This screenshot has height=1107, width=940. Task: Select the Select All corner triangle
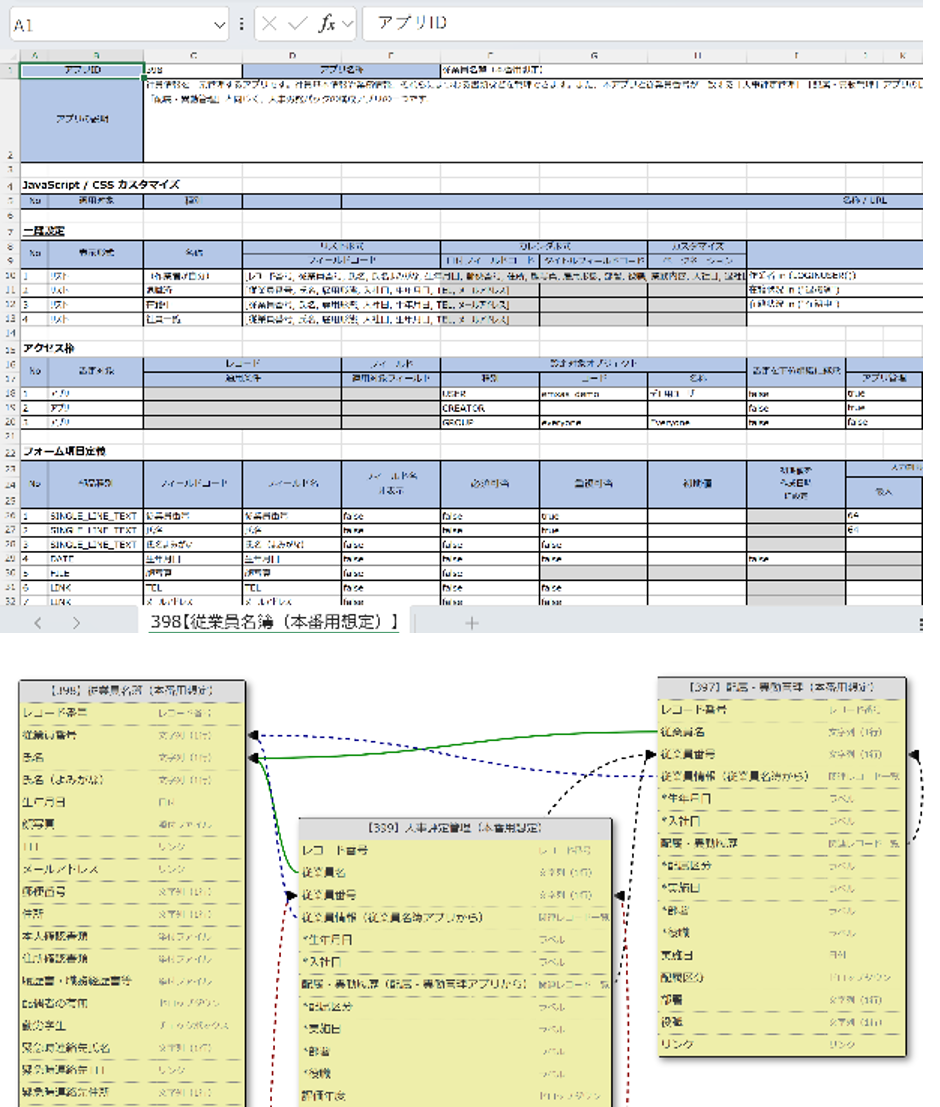10,57
